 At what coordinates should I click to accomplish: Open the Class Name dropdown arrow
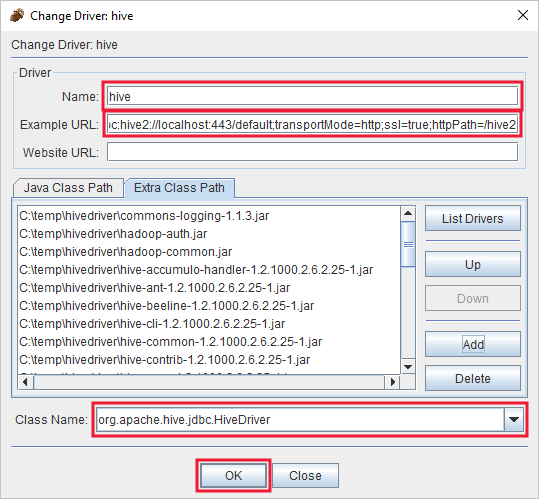(x=514, y=419)
